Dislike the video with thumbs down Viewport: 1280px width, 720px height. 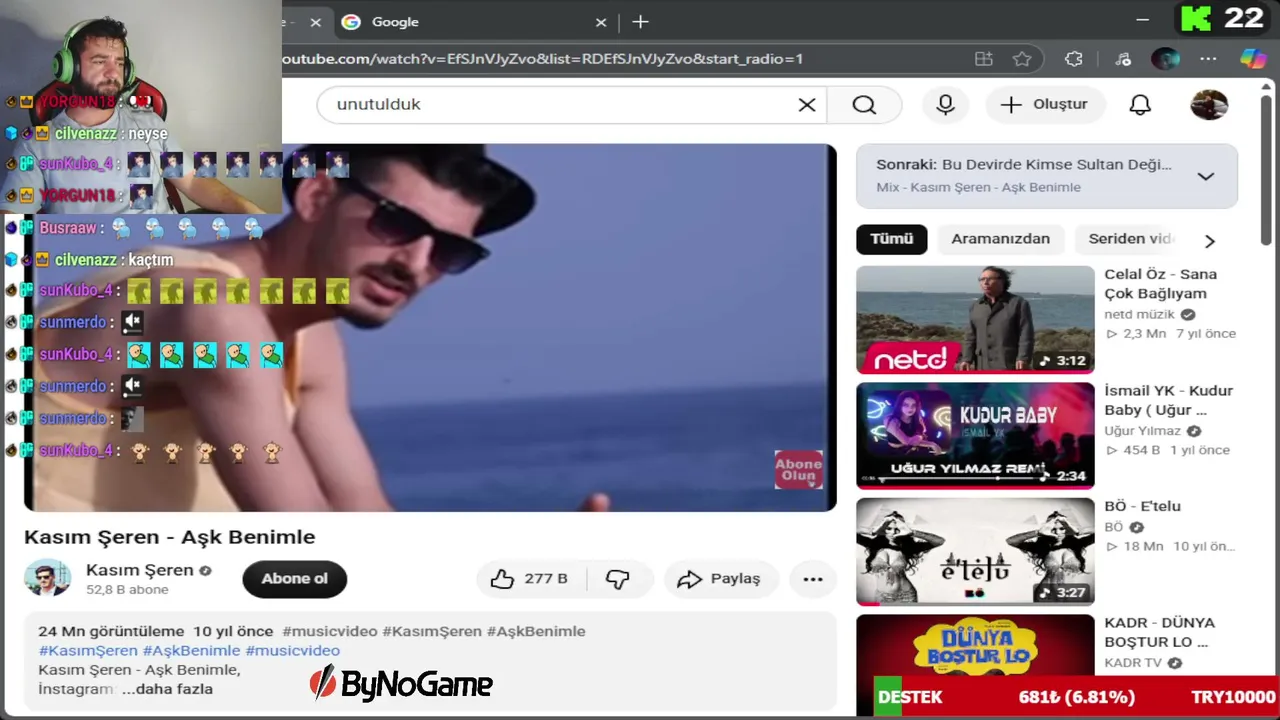click(x=617, y=579)
